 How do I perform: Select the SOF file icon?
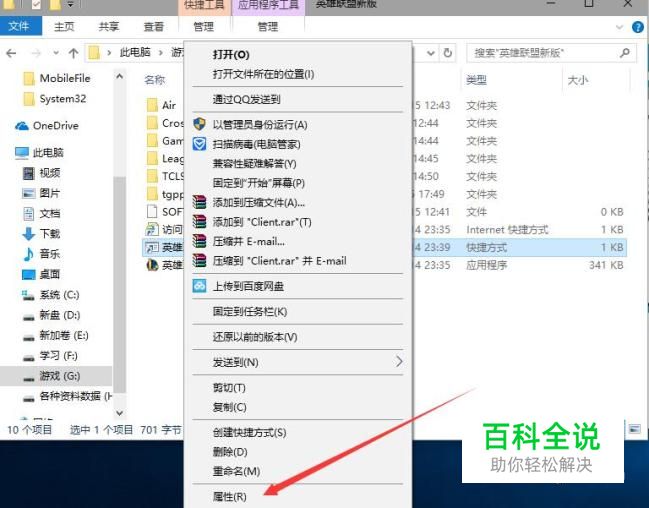pos(152,212)
